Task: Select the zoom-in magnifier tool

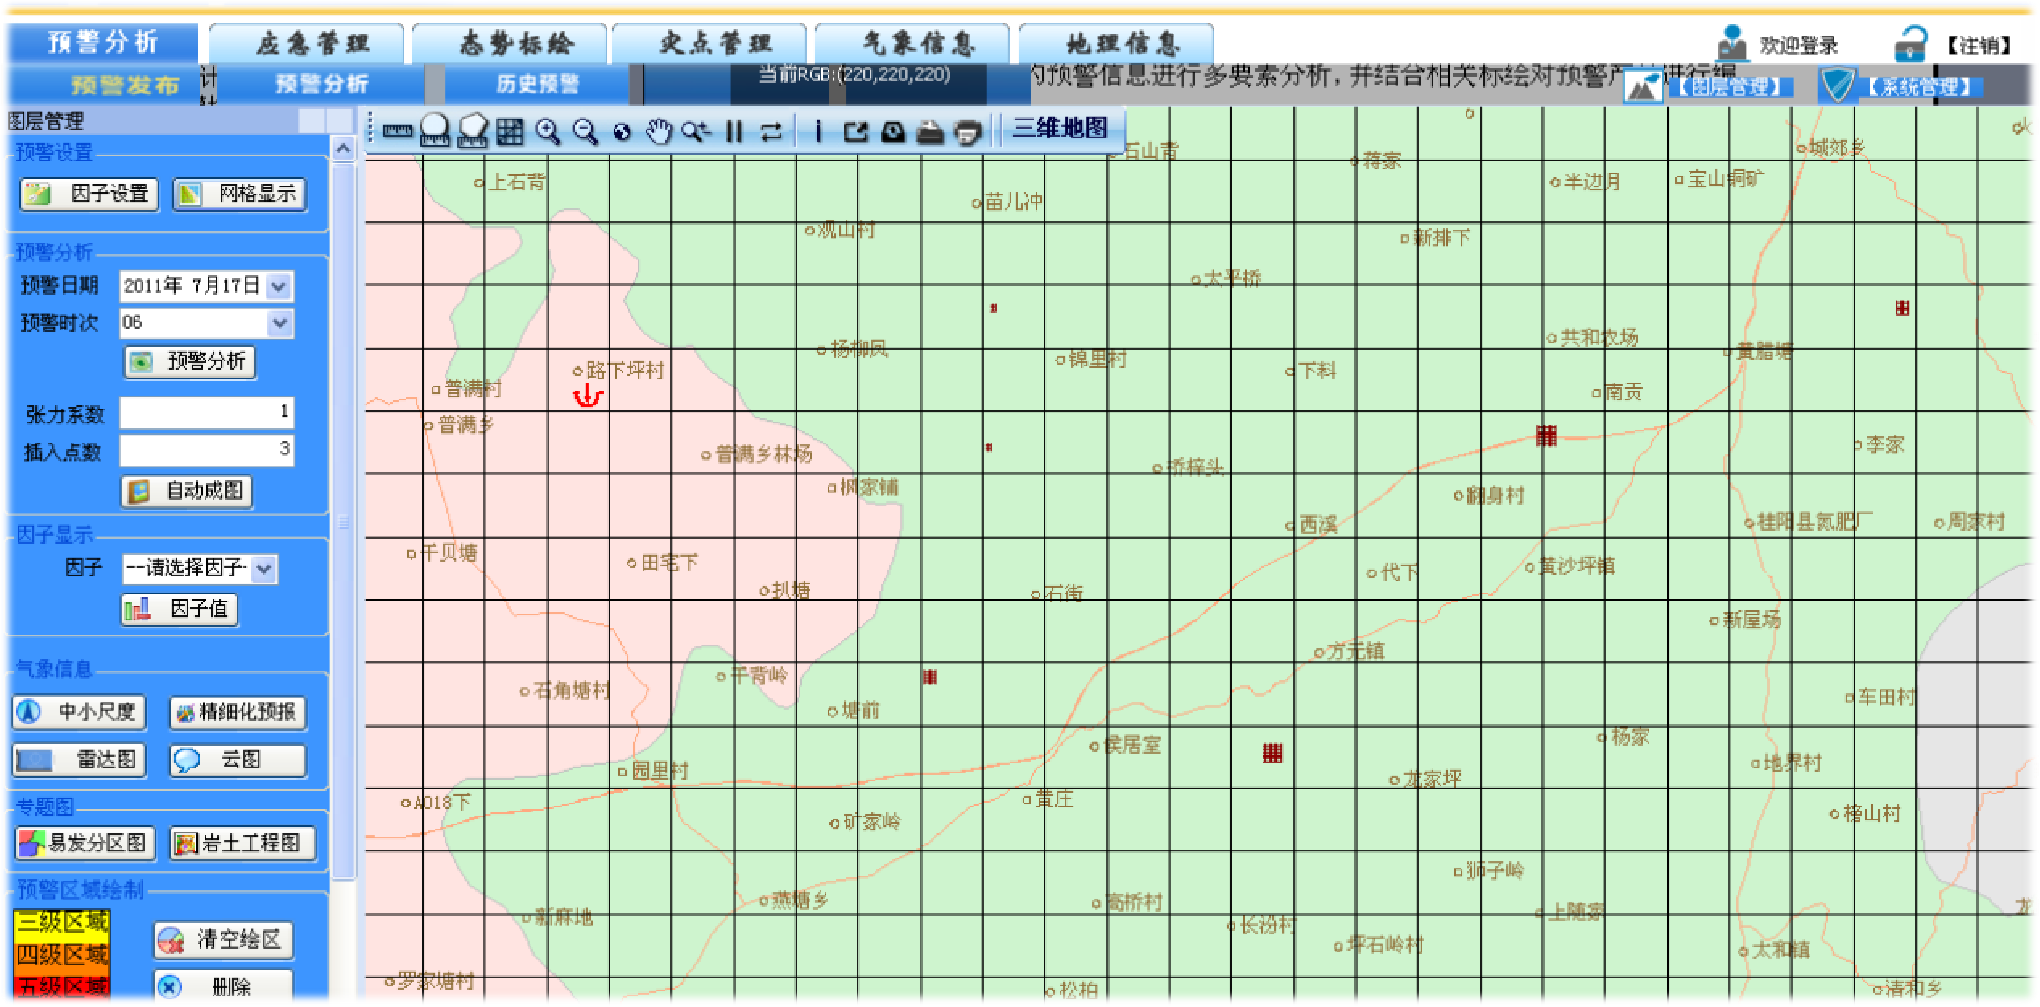Action: (548, 131)
